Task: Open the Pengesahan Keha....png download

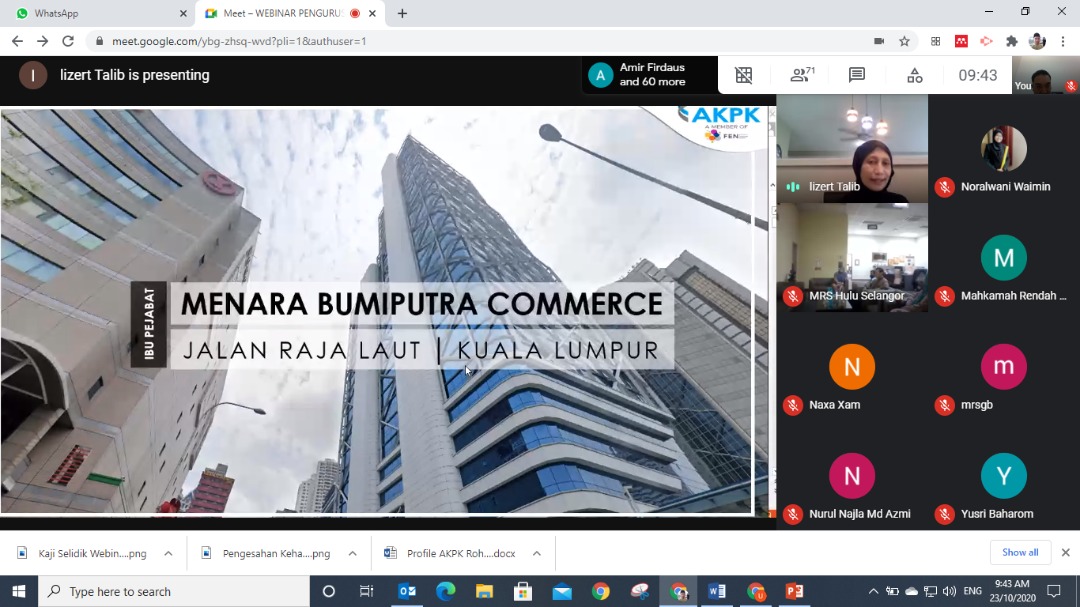Action: pyautogui.click(x=267, y=553)
